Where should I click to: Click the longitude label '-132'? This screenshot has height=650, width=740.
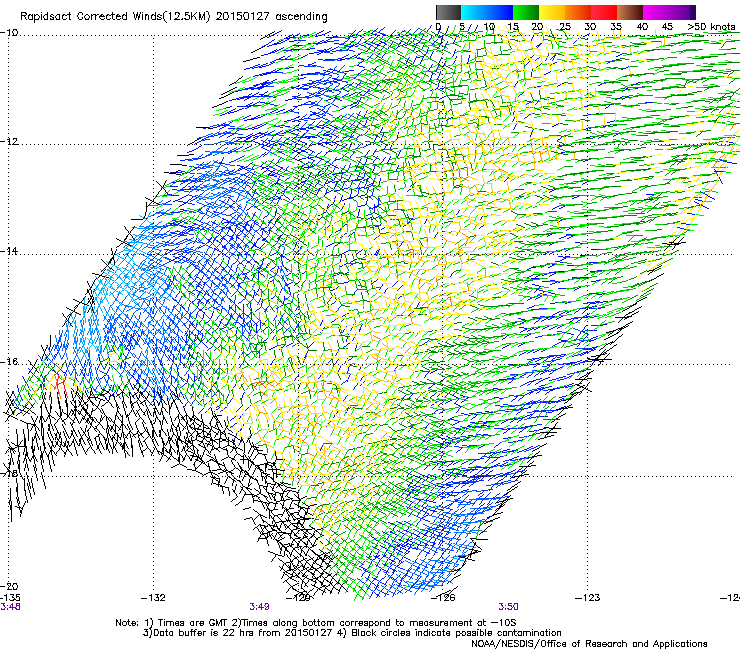coord(153,598)
